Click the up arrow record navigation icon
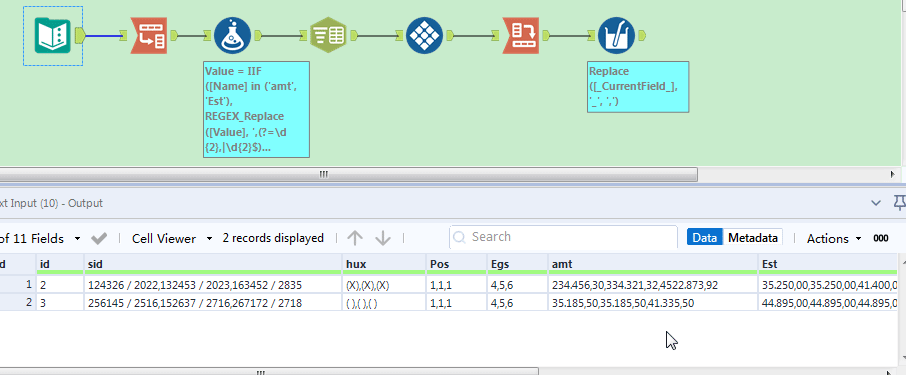 click(x=355, y=238)
